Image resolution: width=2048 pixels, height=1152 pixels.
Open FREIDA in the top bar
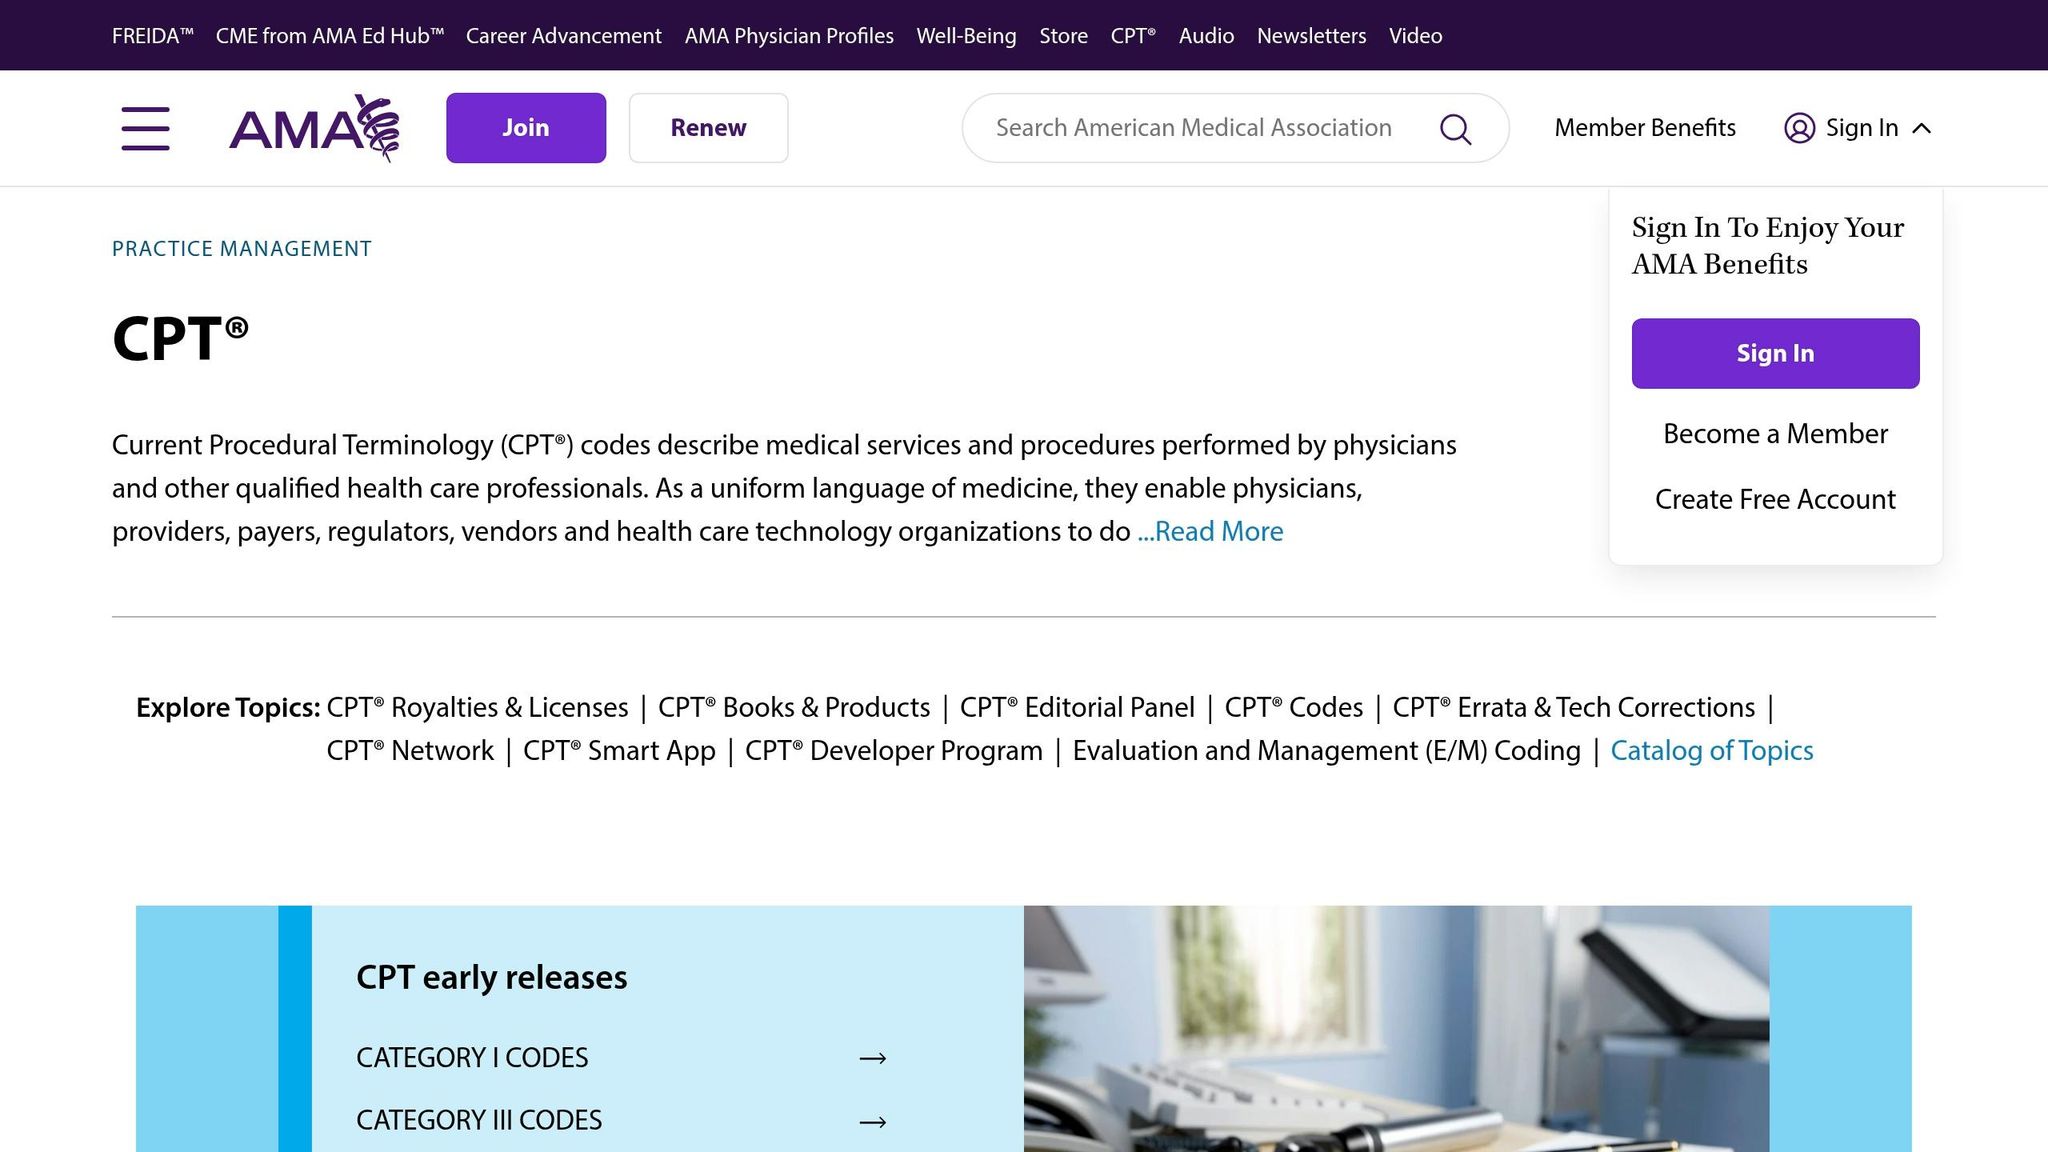point(152,36)
